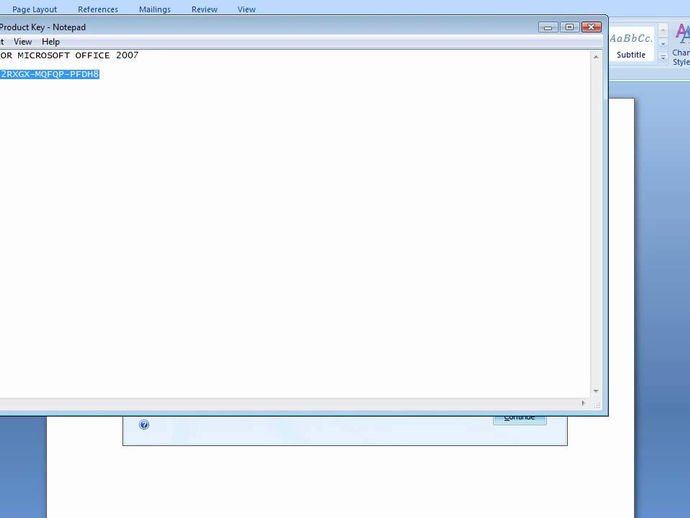Image resolution: width=690 pixels, height=518 pixels.
Task: Open the Page Layout ribbon tab in Word
Action: (x=34, y=9)
